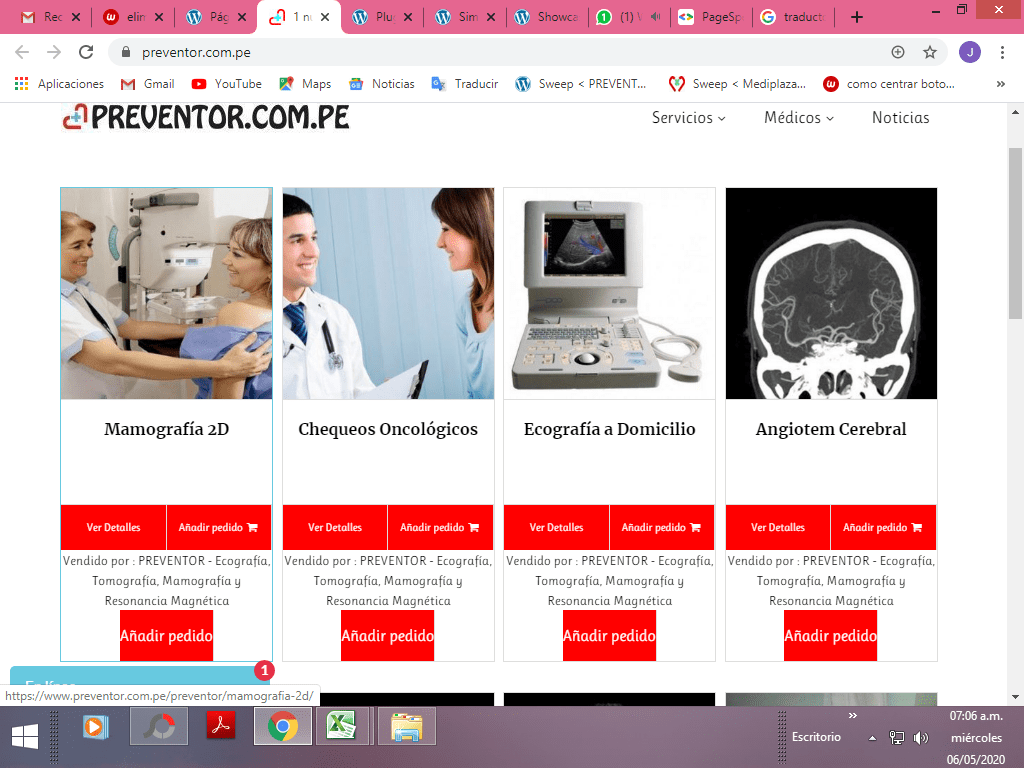Show hidden system tray icons

872,738
